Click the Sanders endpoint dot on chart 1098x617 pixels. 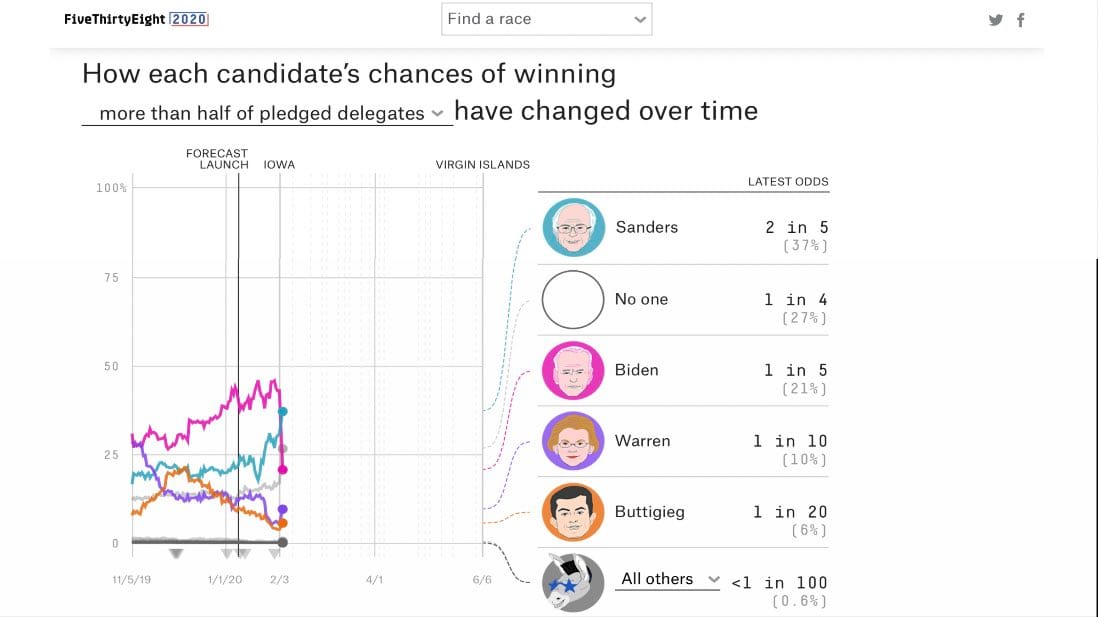tap(283, 411)
